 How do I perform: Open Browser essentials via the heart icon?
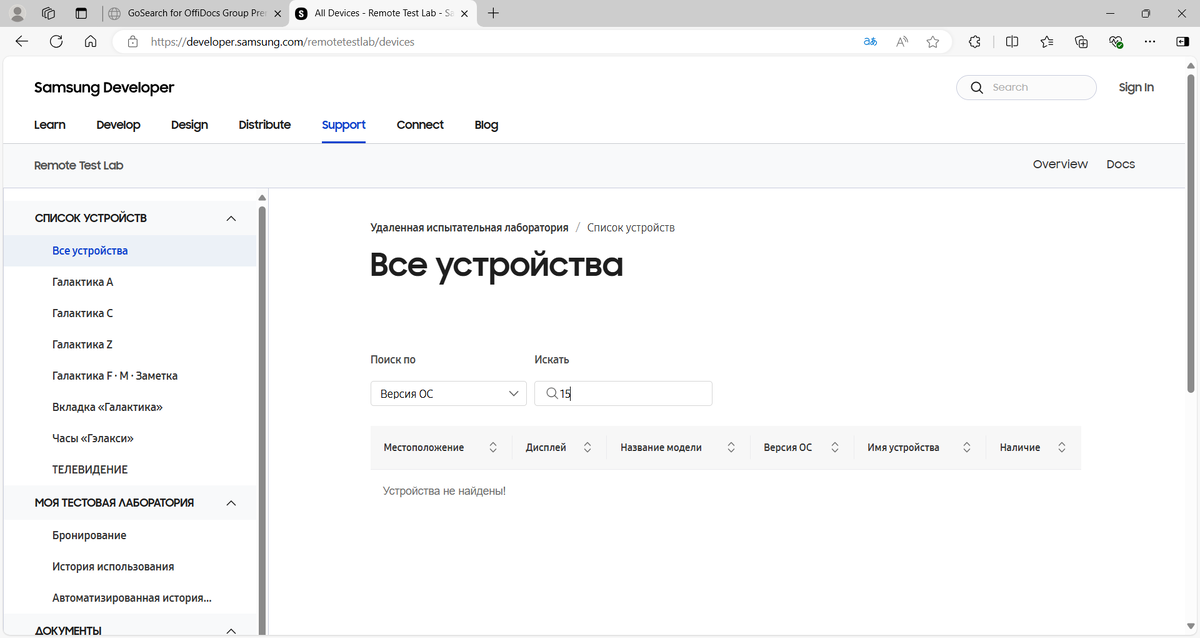[x=1115, y=41]
